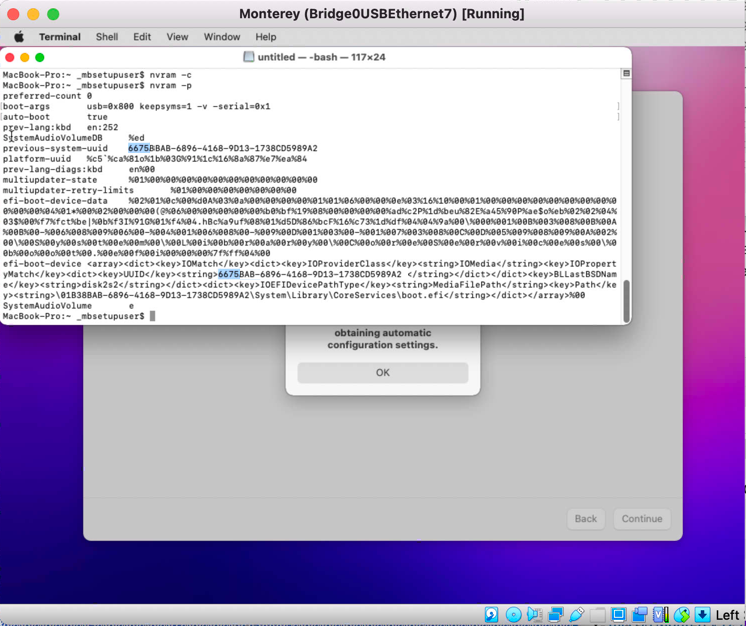Screen dimensions: 746x626
Task: Click the CPU virtualization indicator icon
Action: [x=661, y=614]
